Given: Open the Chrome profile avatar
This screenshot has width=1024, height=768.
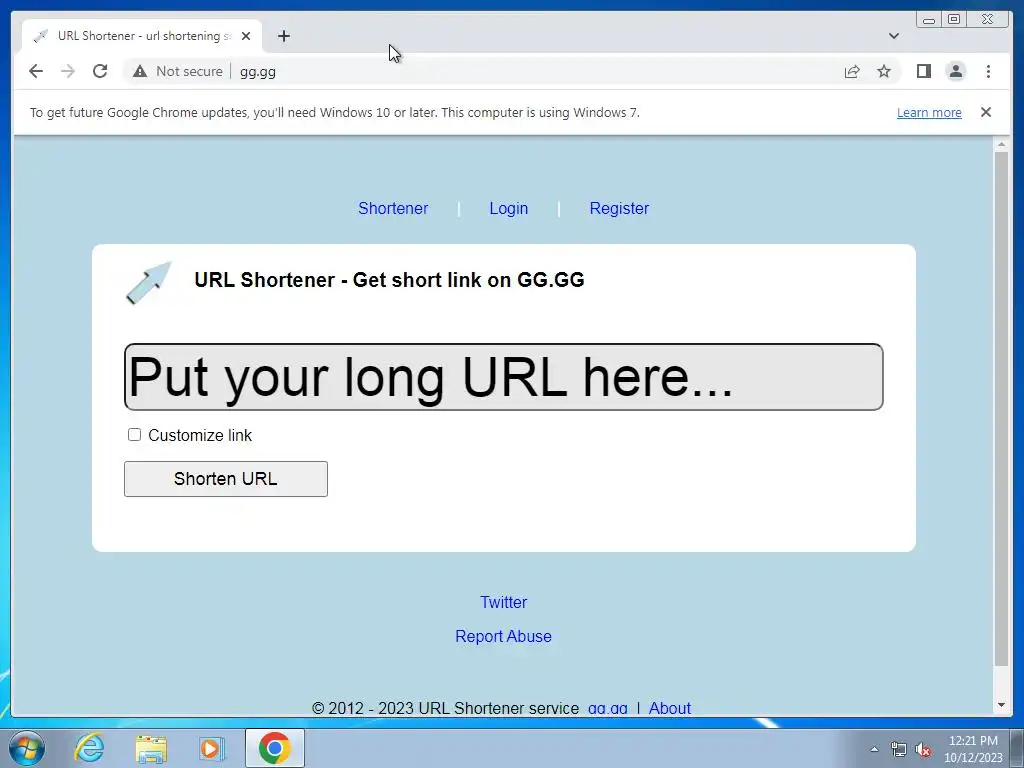Looking at the screenshot, I should tap(955, 71).
